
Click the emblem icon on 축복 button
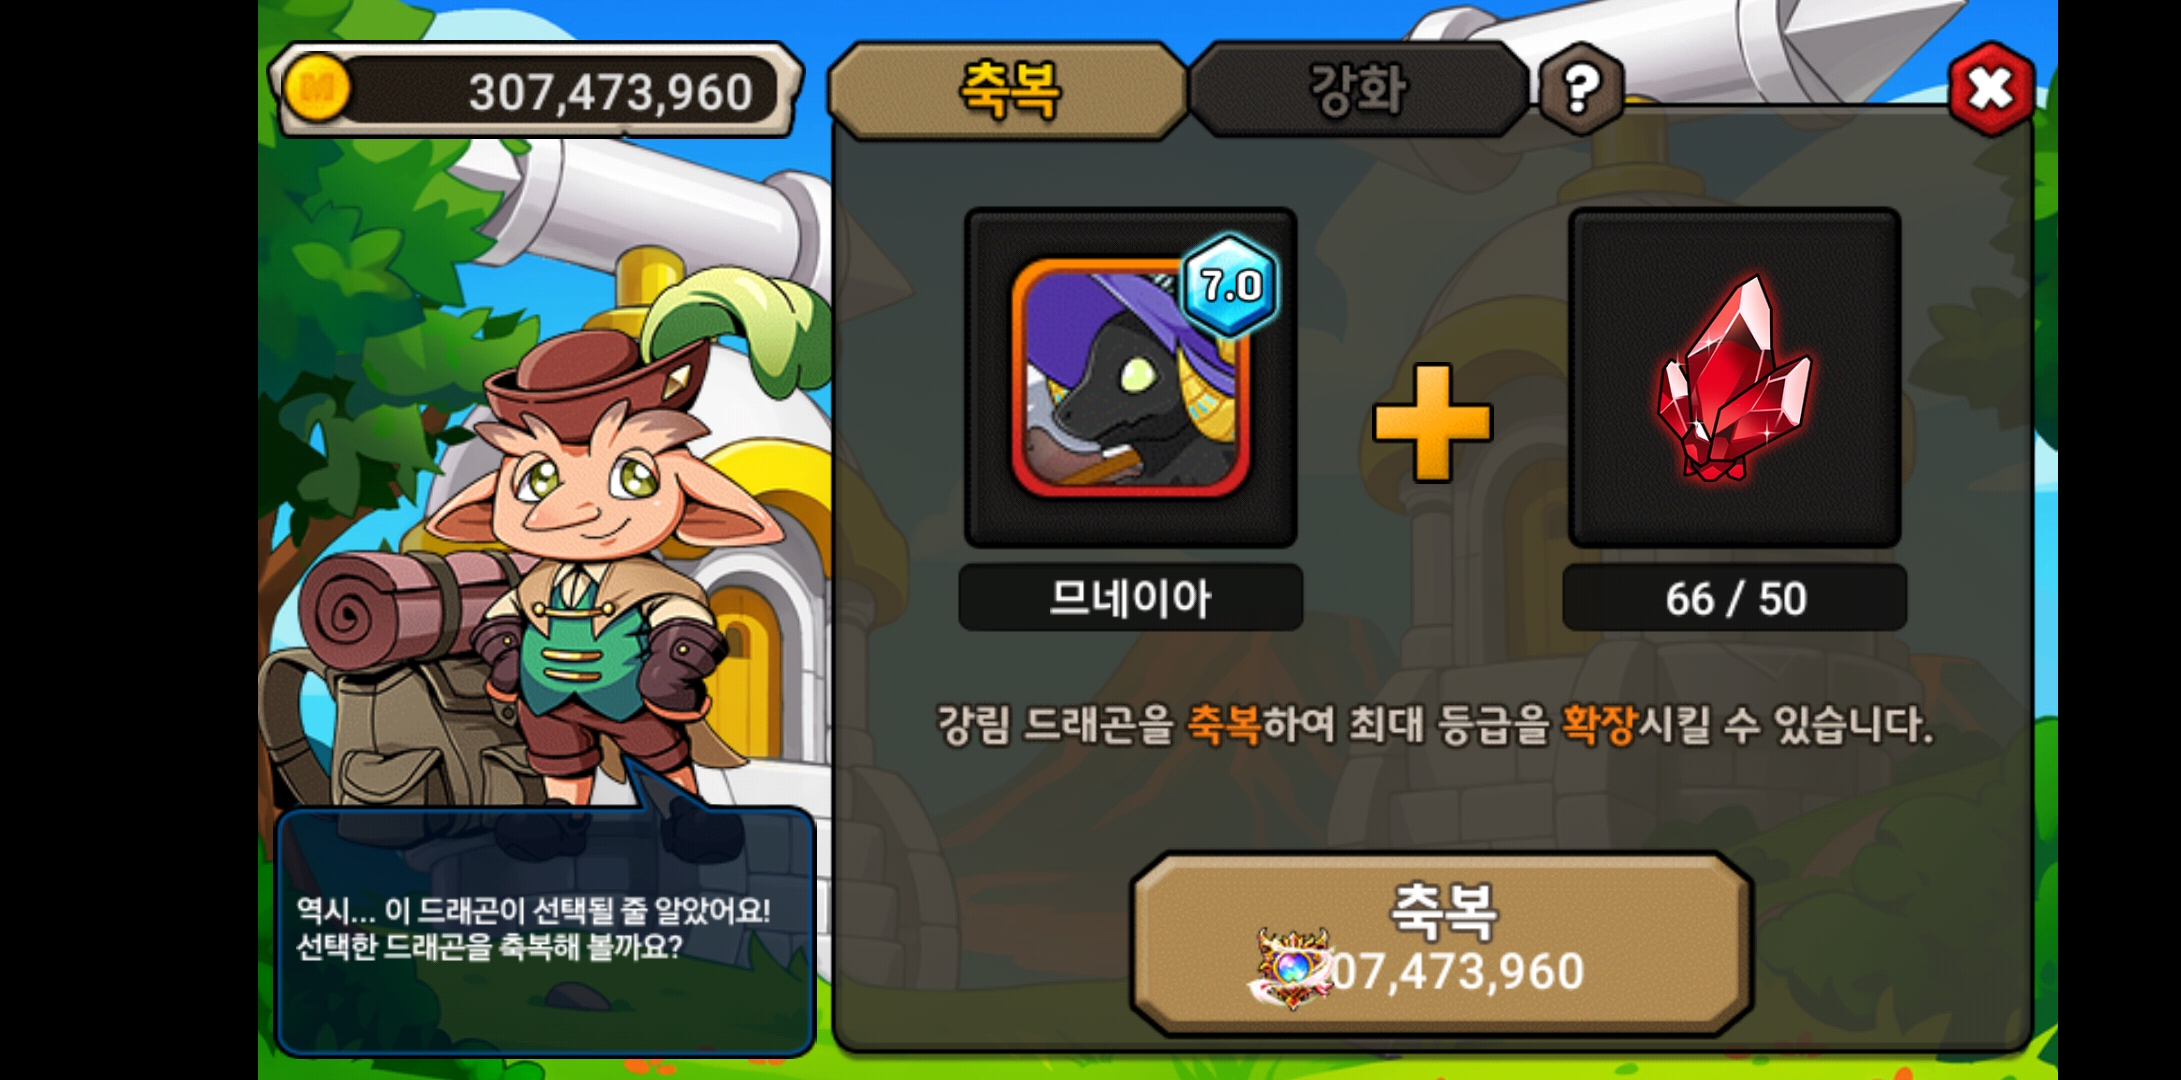(x=1292, y=968)
